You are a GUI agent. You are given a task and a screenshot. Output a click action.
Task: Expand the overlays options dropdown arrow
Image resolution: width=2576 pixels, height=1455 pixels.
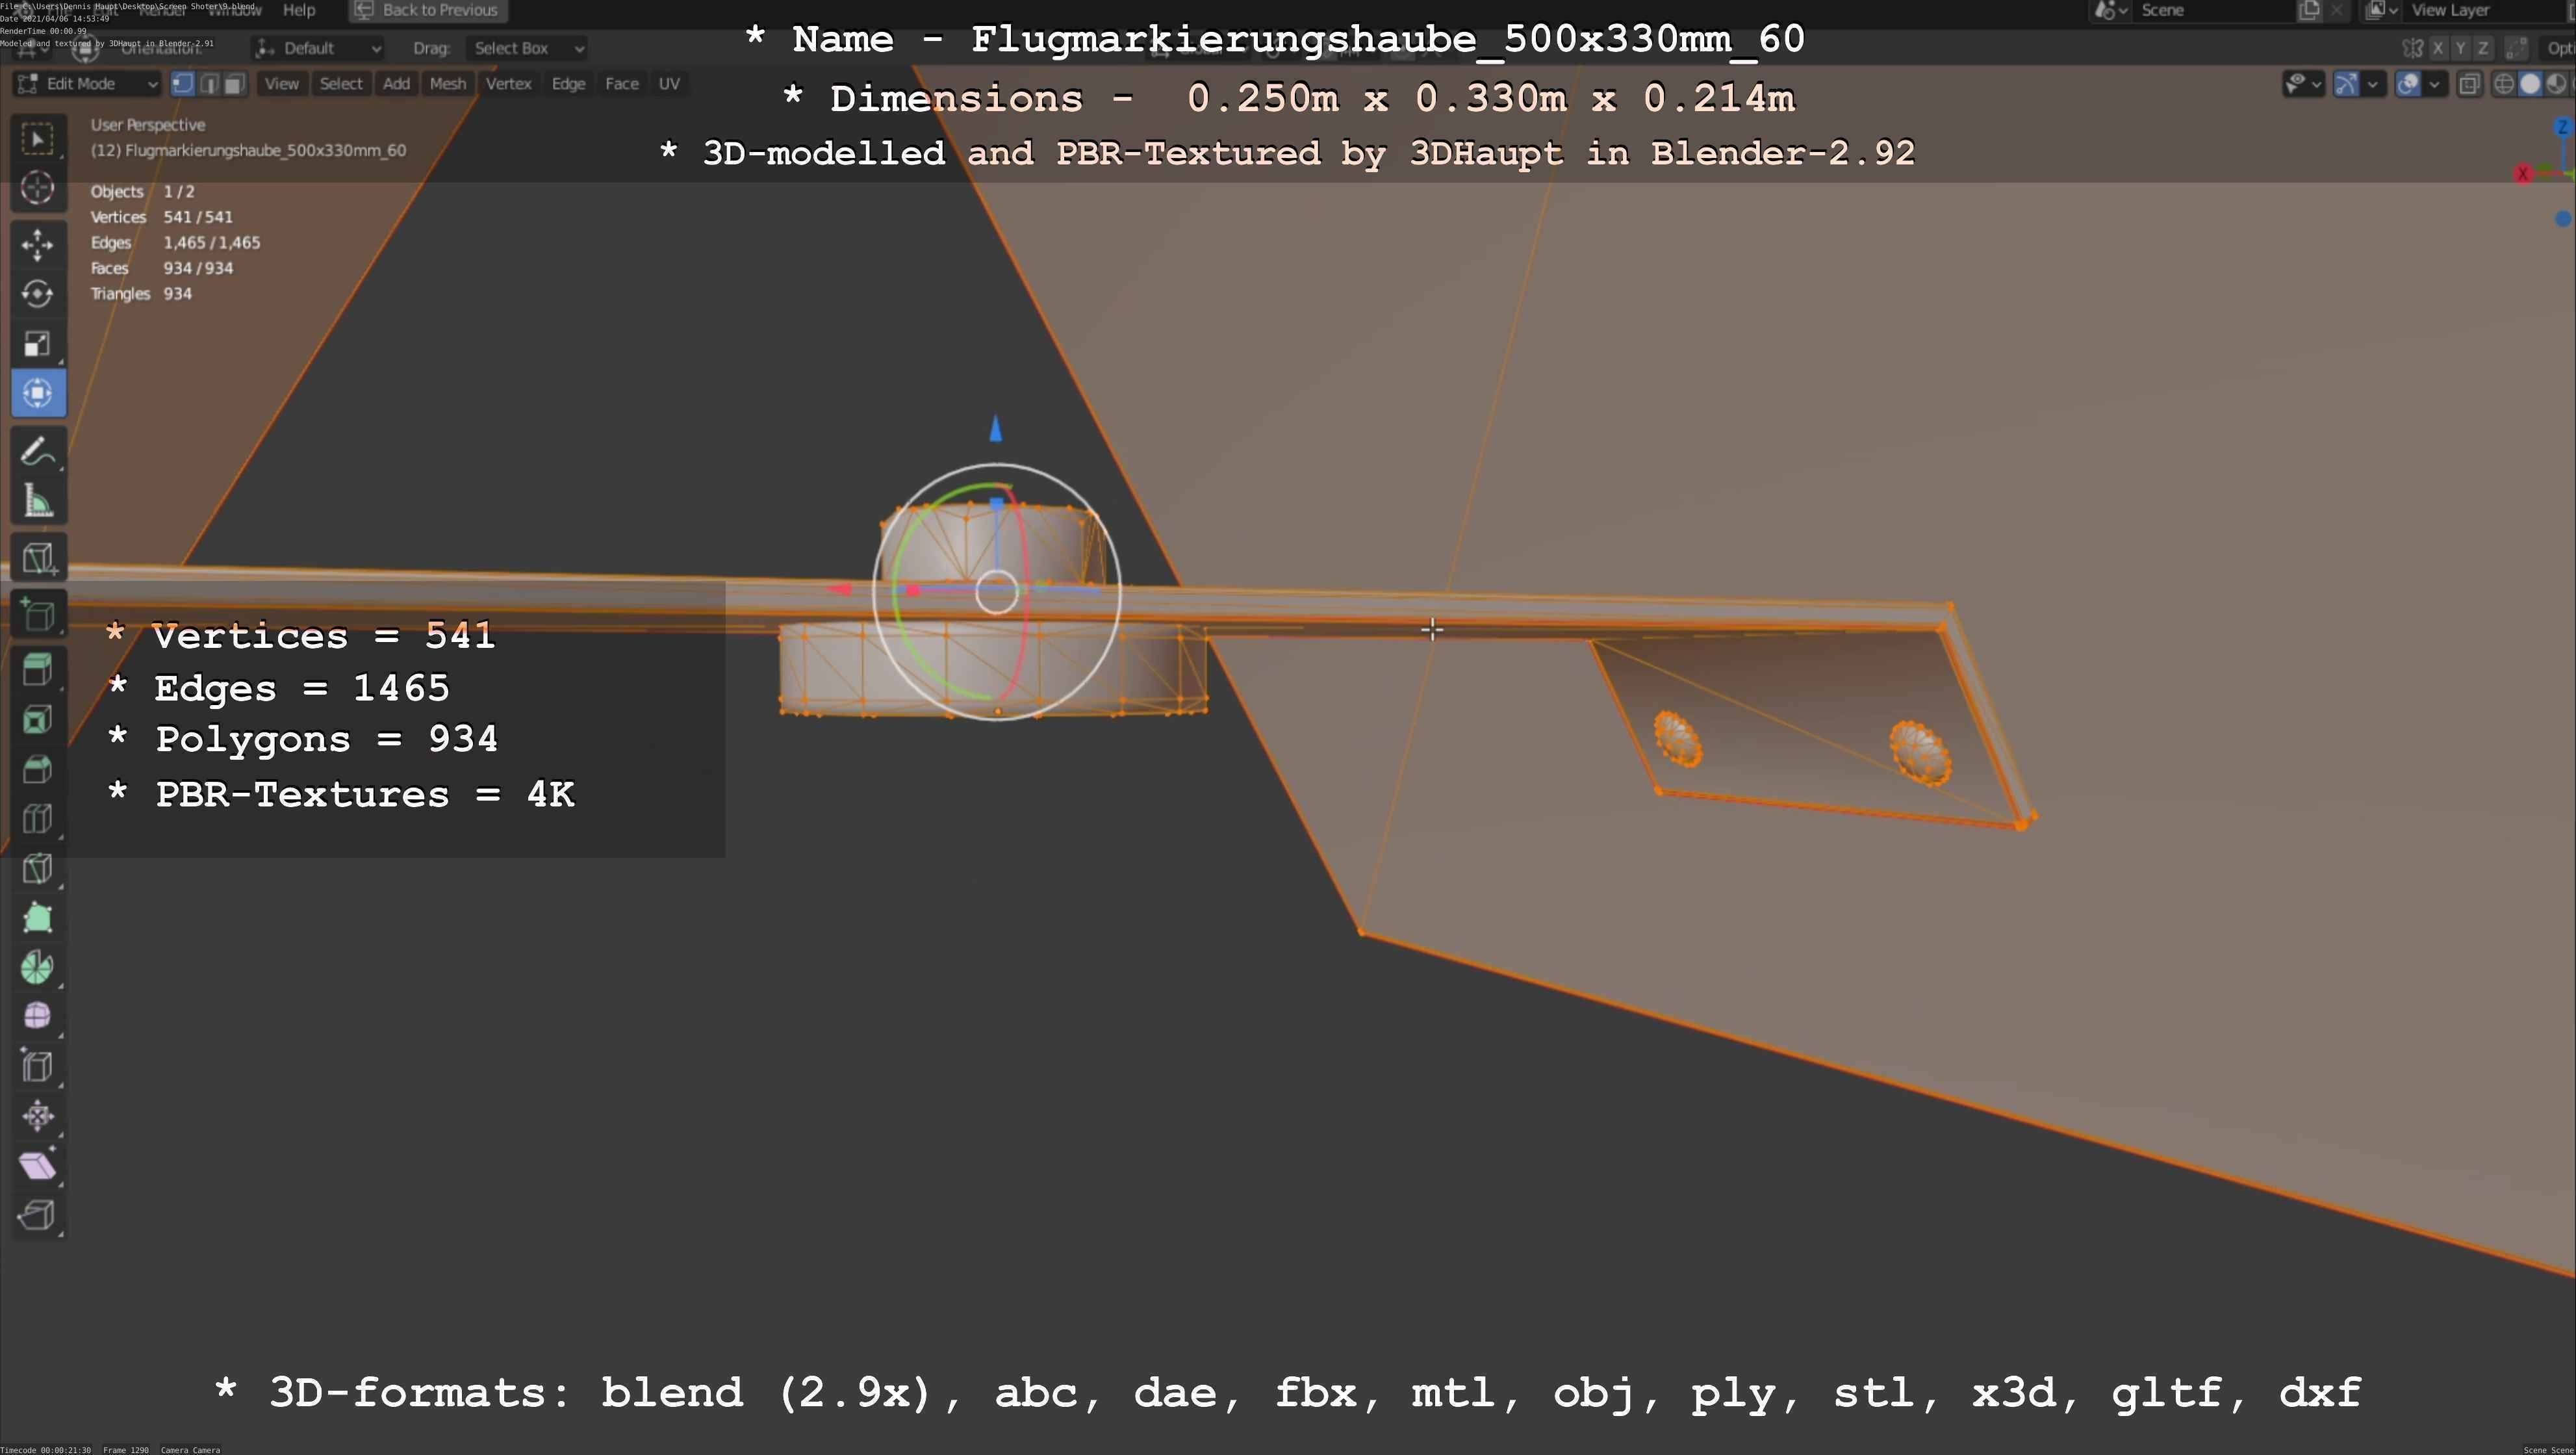(x=2434, y=84)
